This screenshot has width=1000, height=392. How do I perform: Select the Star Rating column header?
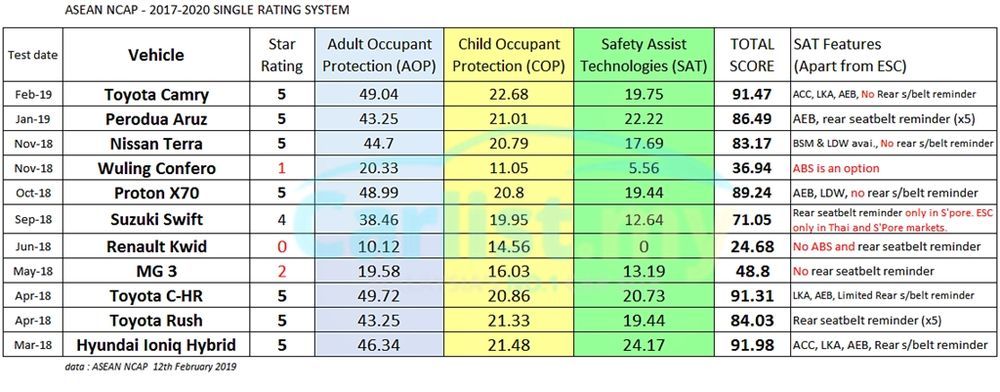pos(281,55)
